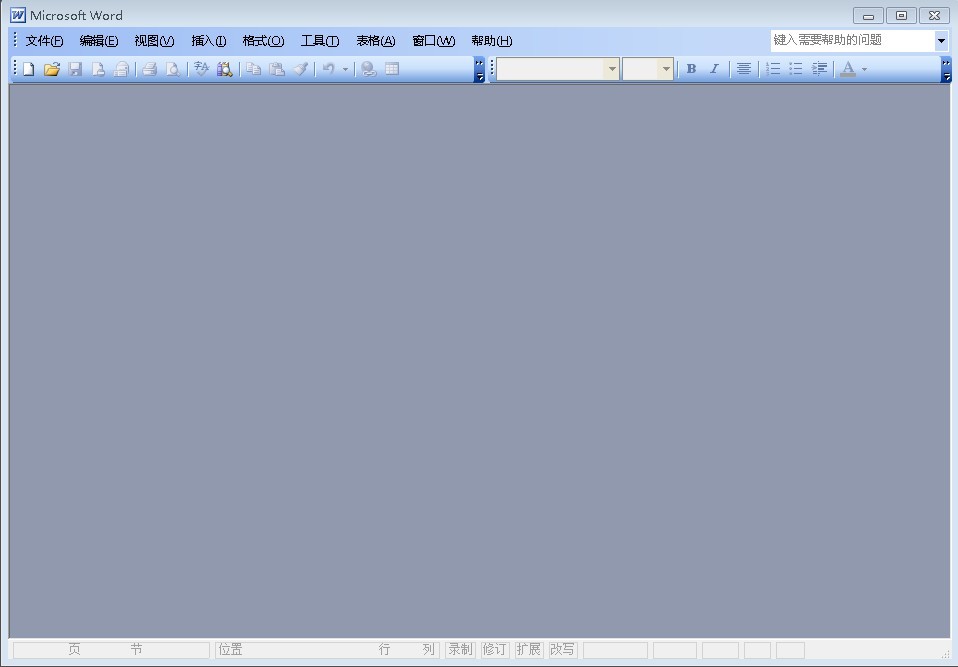Click the Insert Table grid icon
Screen dimensions: 958x667
point(392,69)
